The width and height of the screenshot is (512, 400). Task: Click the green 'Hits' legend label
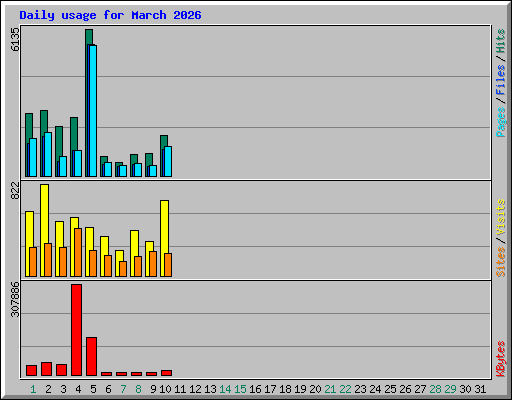[500, 41]
